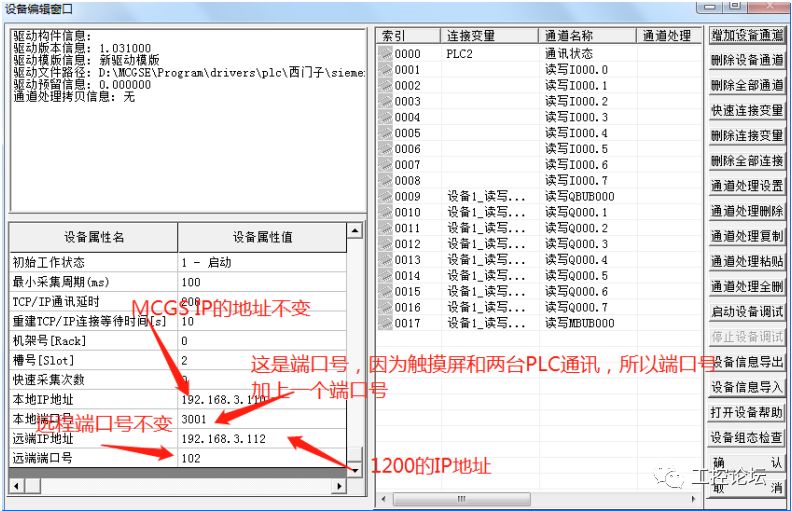Click 删除设备通道 button
This screenshot has height=511, width=792.
tap(747, 60)
